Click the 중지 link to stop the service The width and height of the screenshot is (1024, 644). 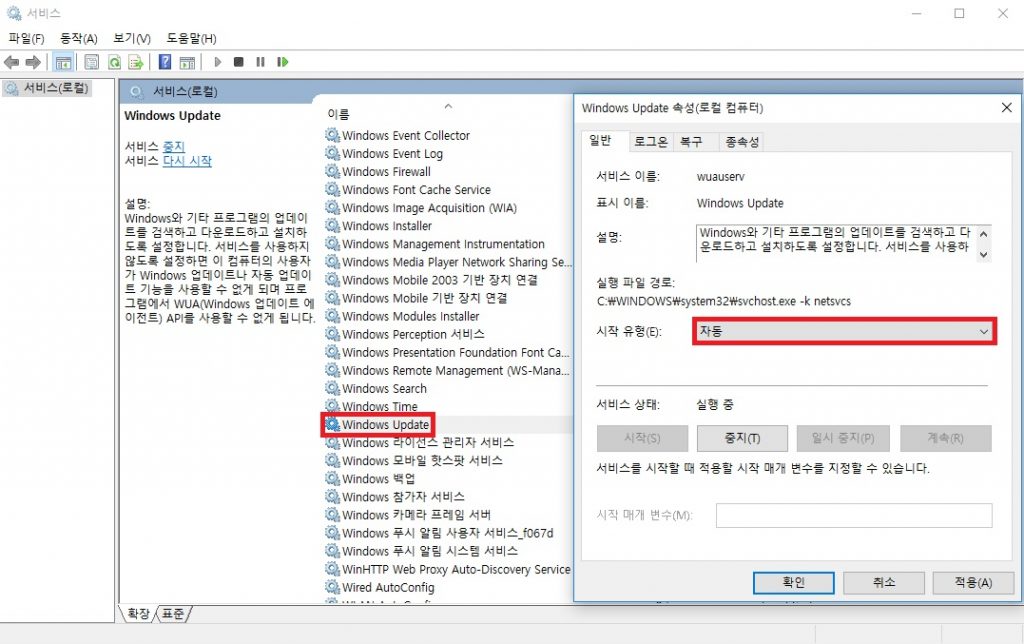(174, 146)
